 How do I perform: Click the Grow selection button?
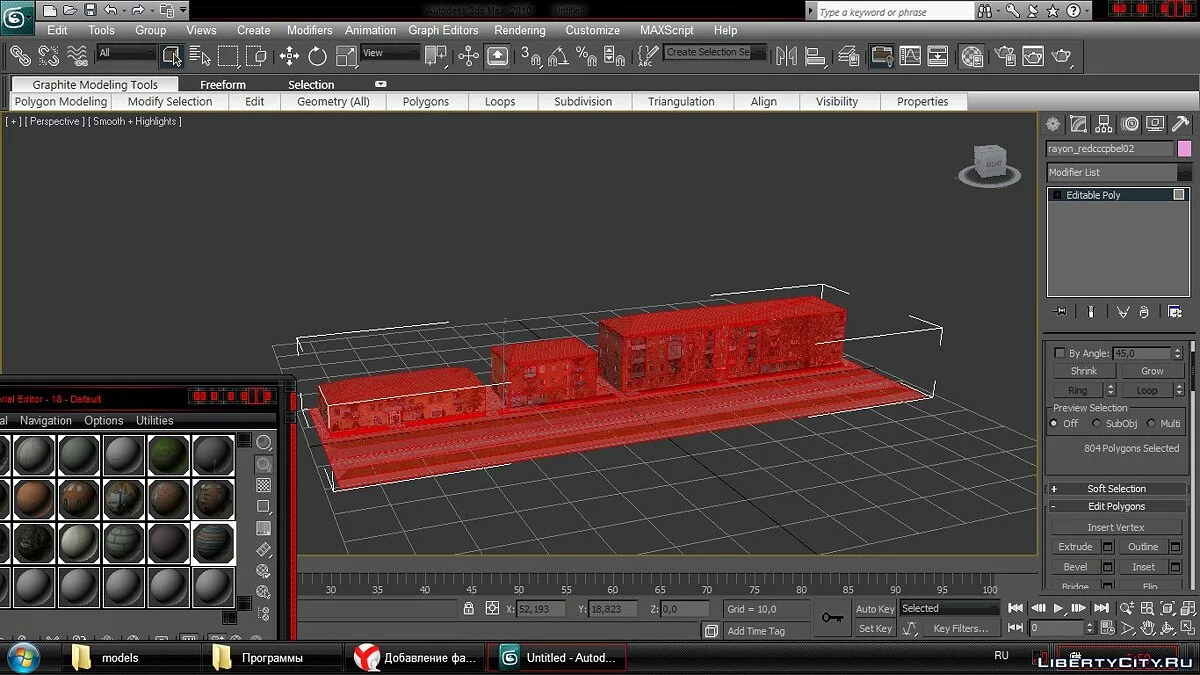pyautogui.click(x=1151, y=371)
